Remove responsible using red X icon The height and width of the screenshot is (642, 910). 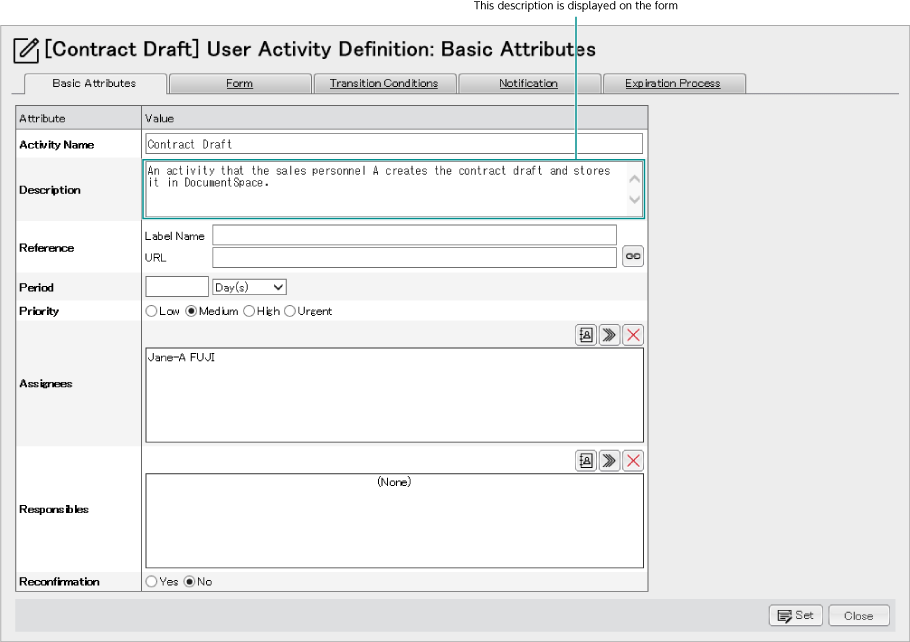point(633,461)
